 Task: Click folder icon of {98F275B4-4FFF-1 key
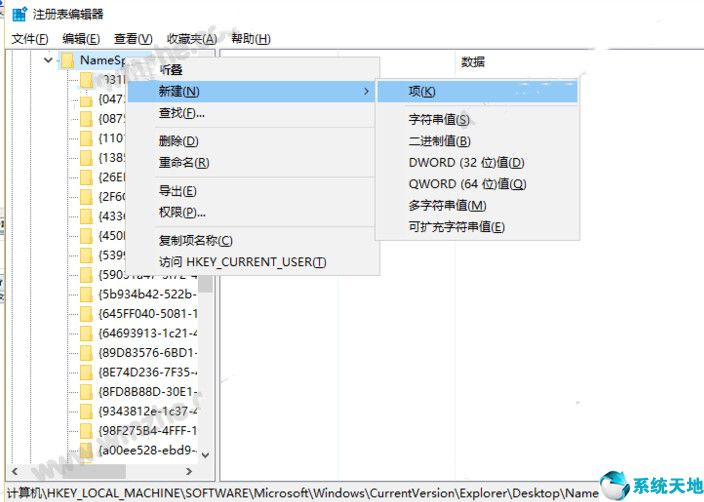(86, 431)
